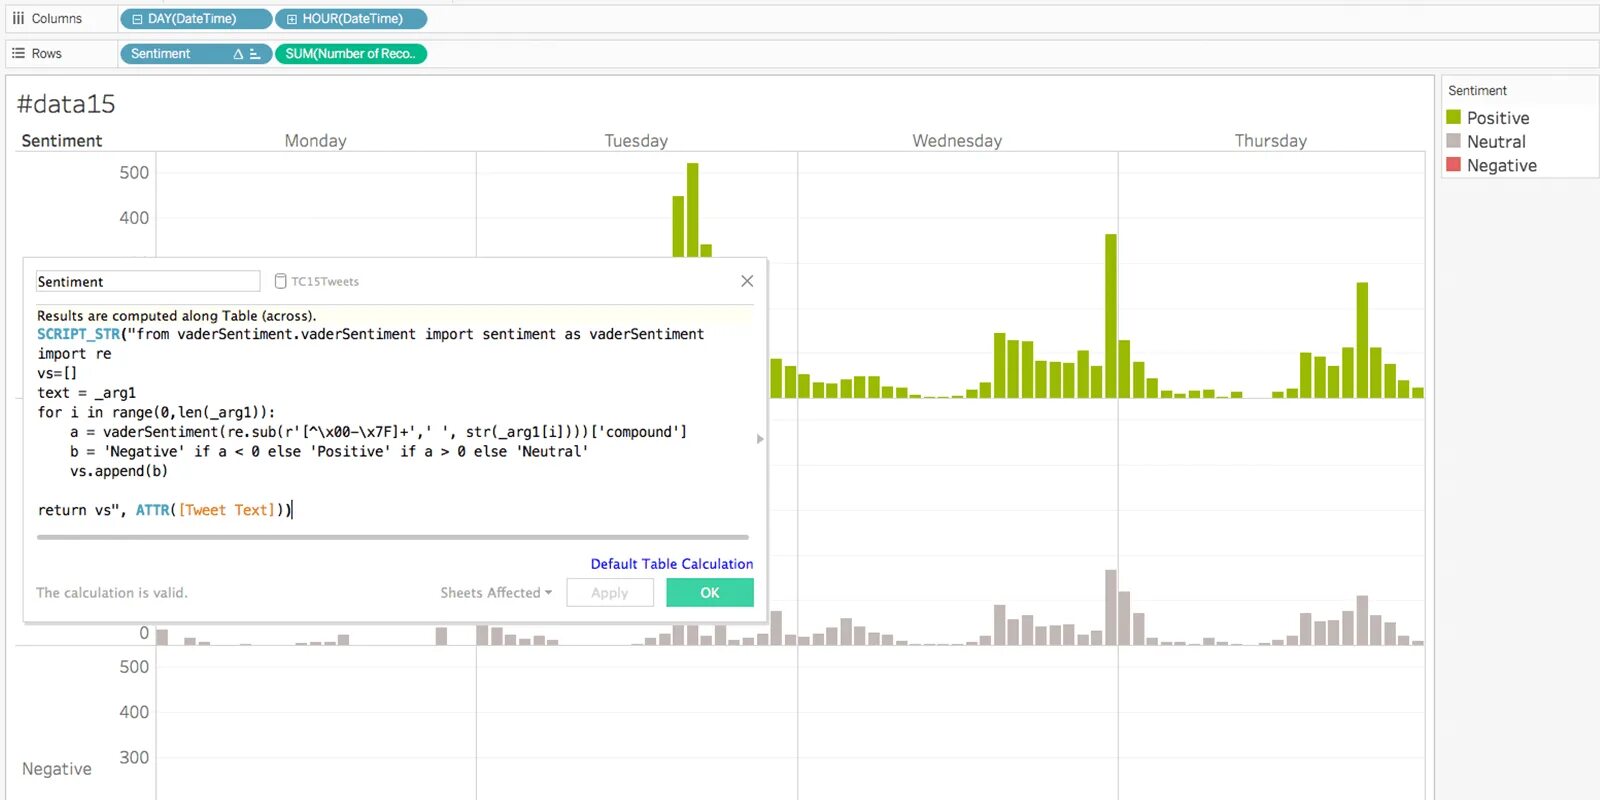Click the Monday column header
Viewport: 1600px width, 800px height.
[x=316, y=141]
